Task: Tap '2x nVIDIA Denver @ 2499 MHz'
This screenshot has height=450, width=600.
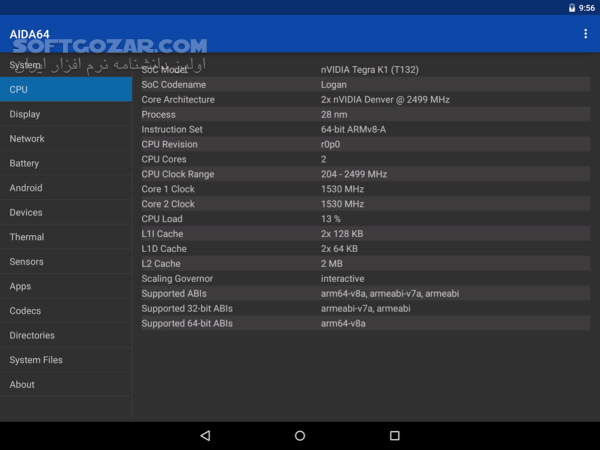Action: point(385,99)
